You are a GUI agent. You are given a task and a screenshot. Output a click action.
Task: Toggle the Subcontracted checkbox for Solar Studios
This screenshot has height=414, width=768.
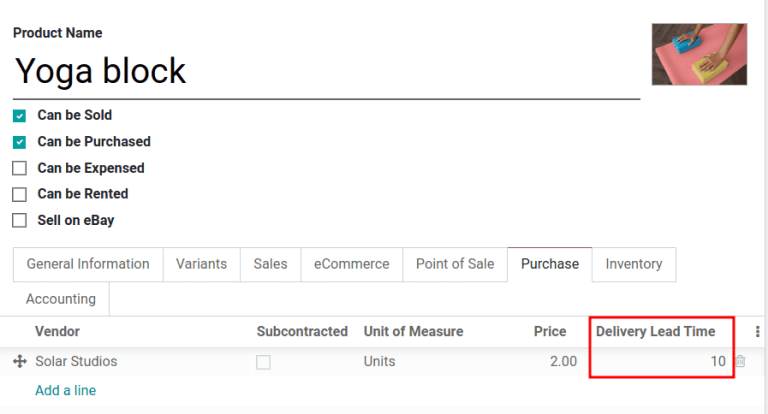click(x=263, y=362)
